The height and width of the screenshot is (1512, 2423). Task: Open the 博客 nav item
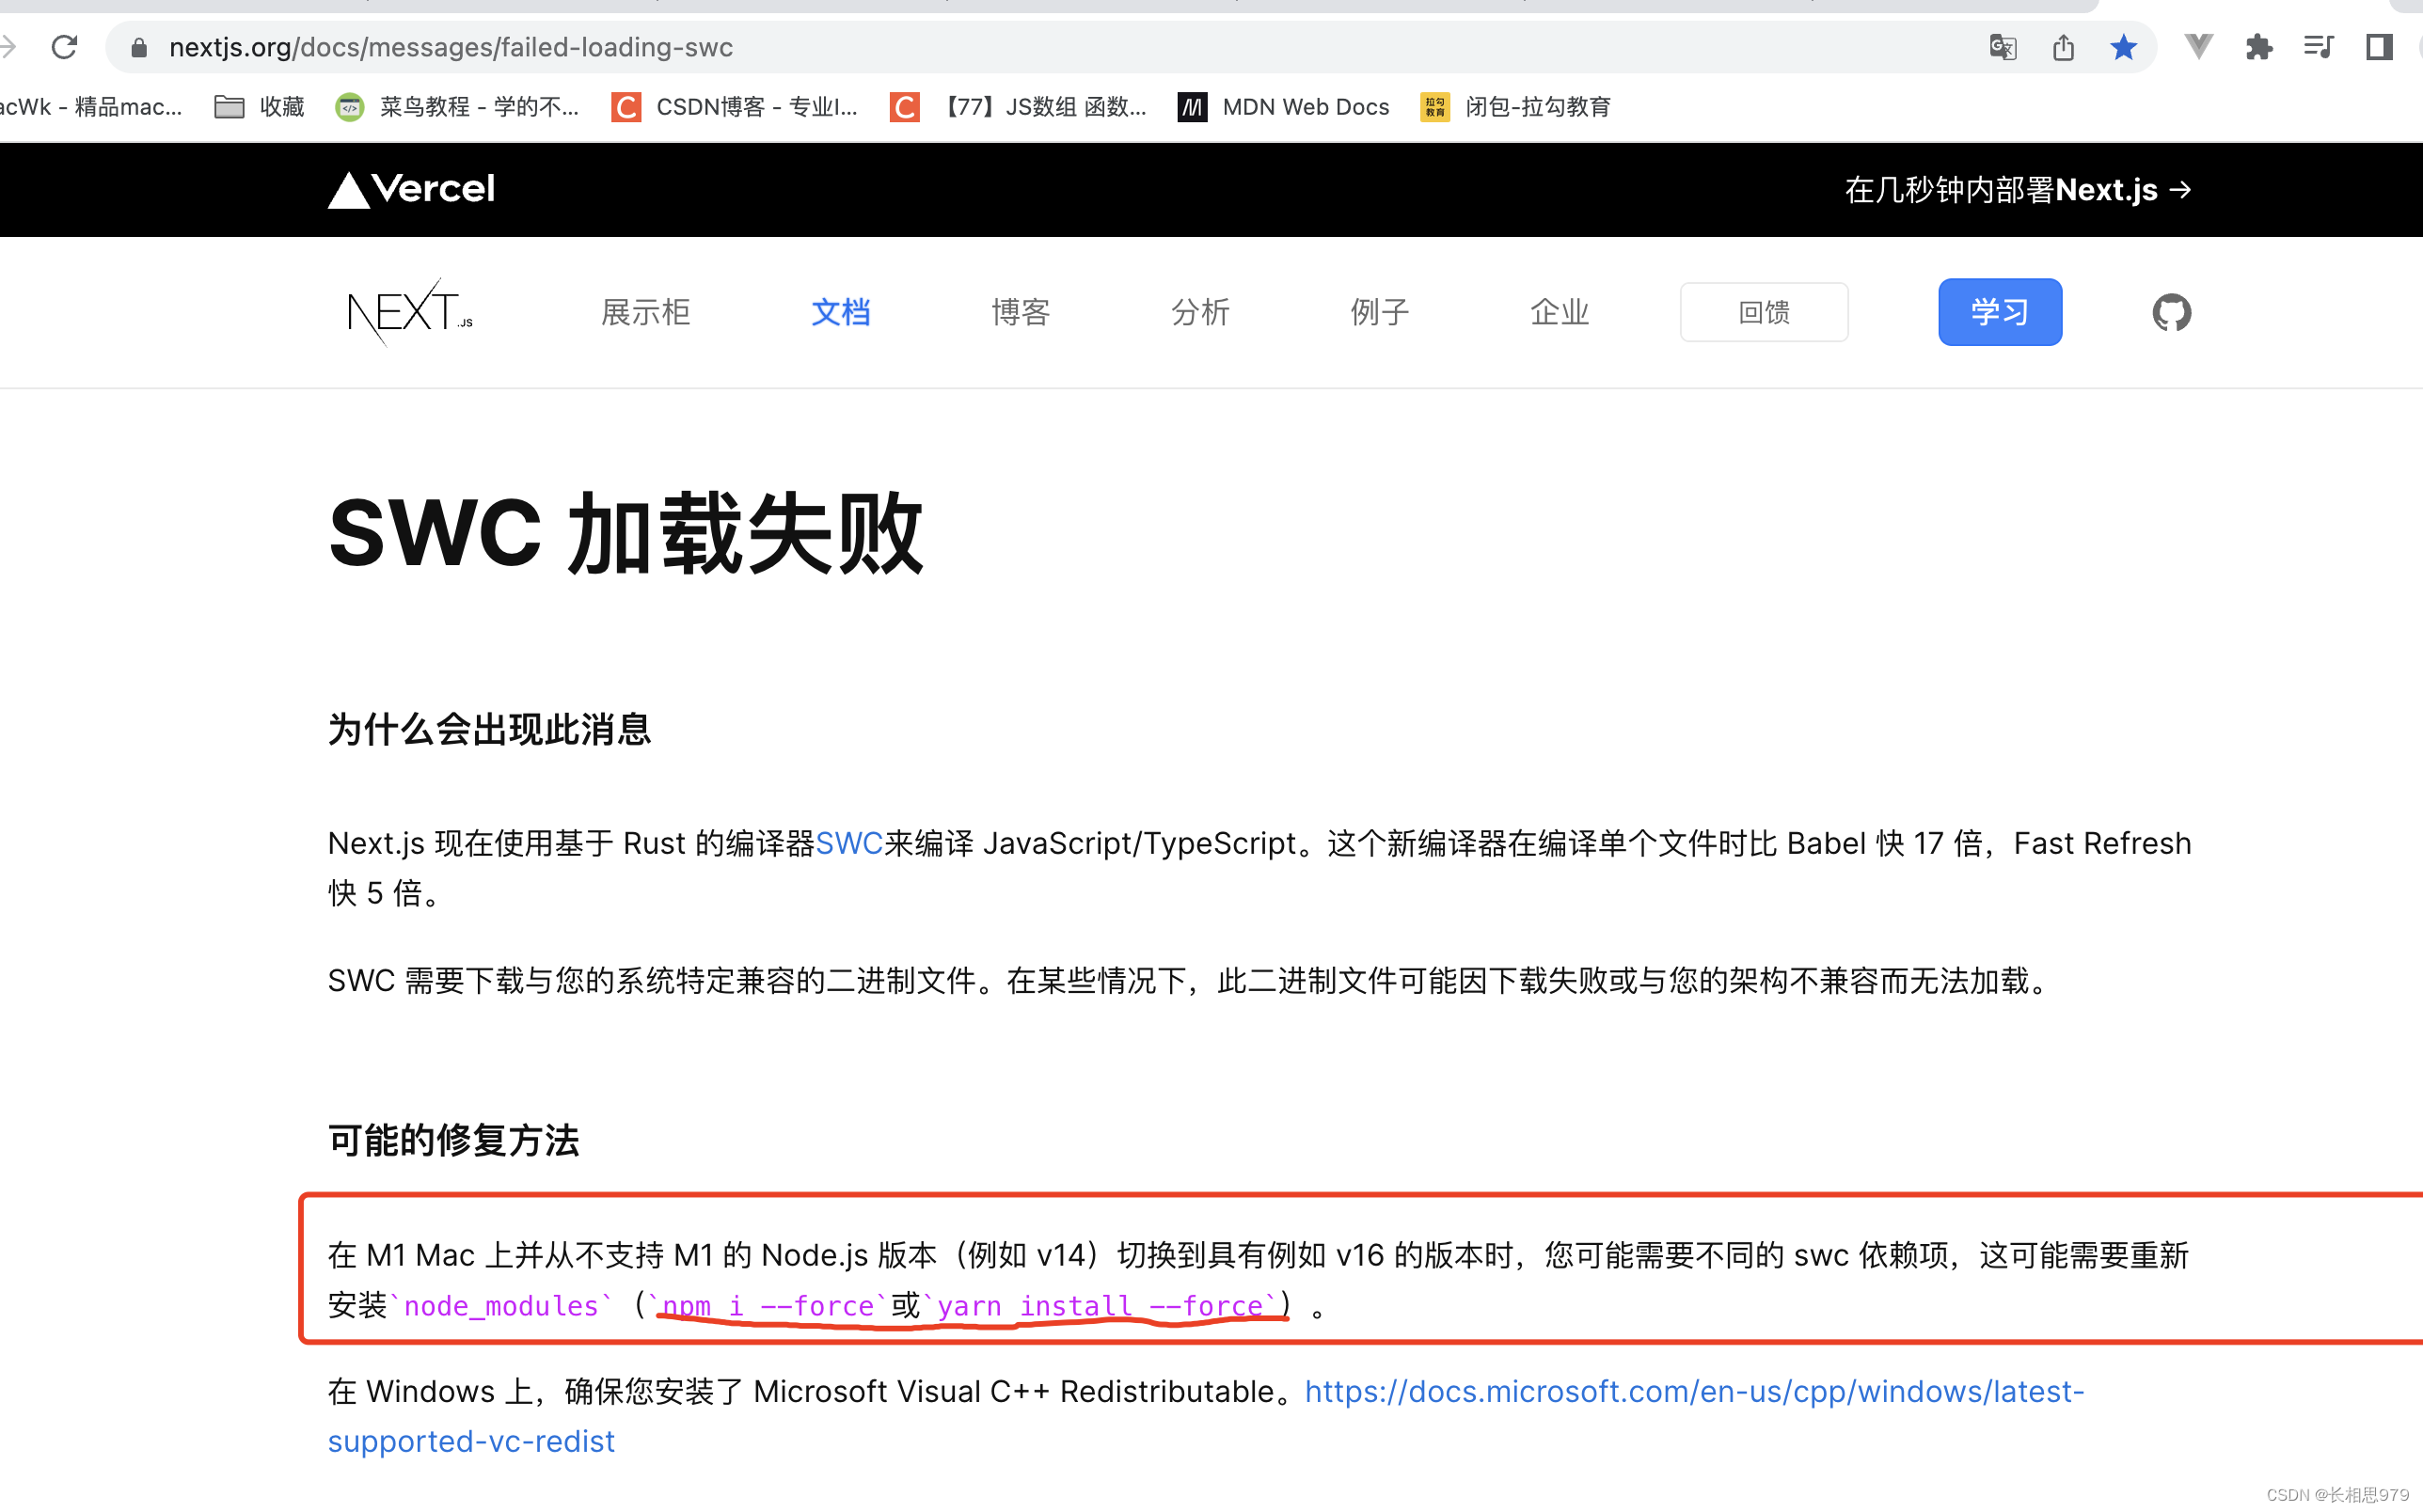pyautogui.click(x=1020, y=312)
